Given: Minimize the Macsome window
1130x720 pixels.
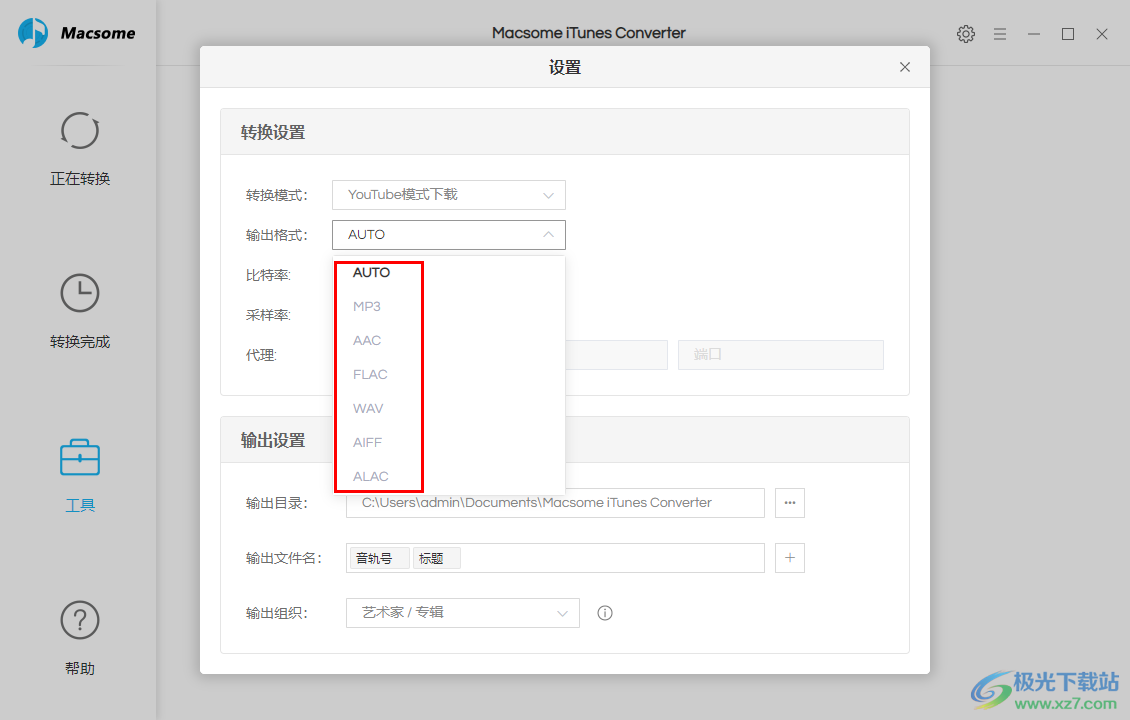Looking at the screenshot, I should click(x=1033, y=34).
